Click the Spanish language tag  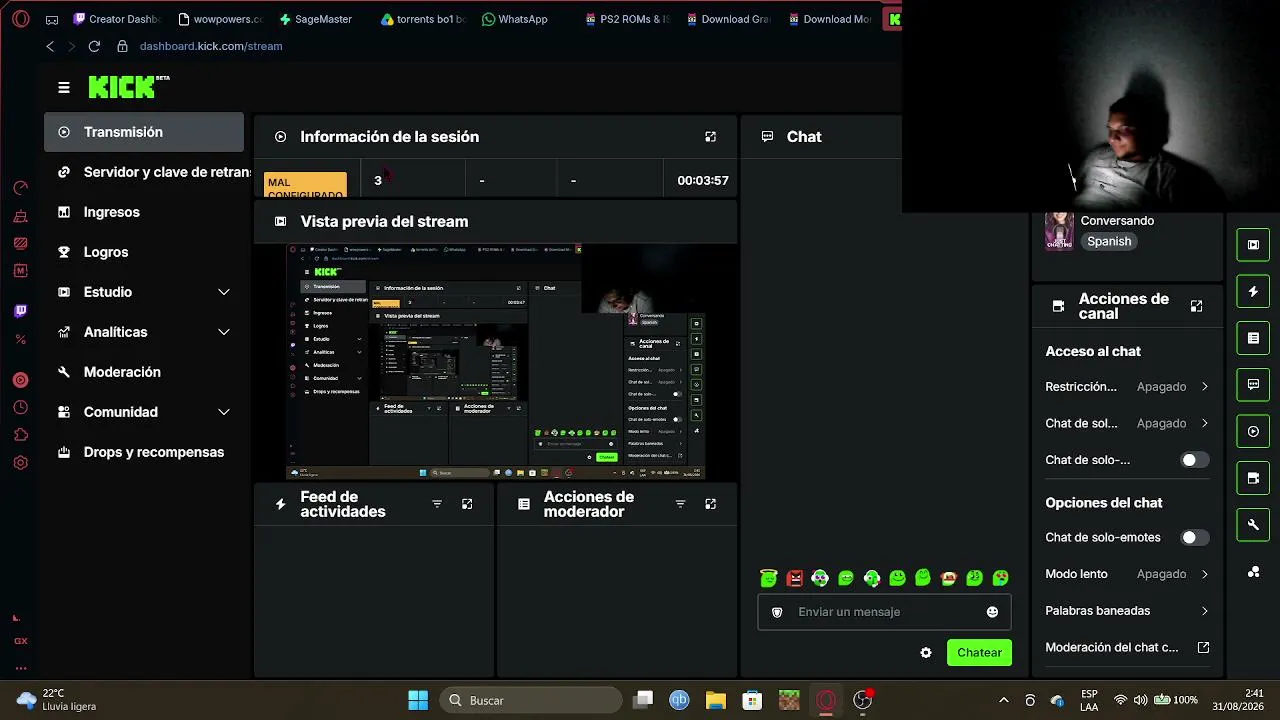click(x=1109, y=242)
